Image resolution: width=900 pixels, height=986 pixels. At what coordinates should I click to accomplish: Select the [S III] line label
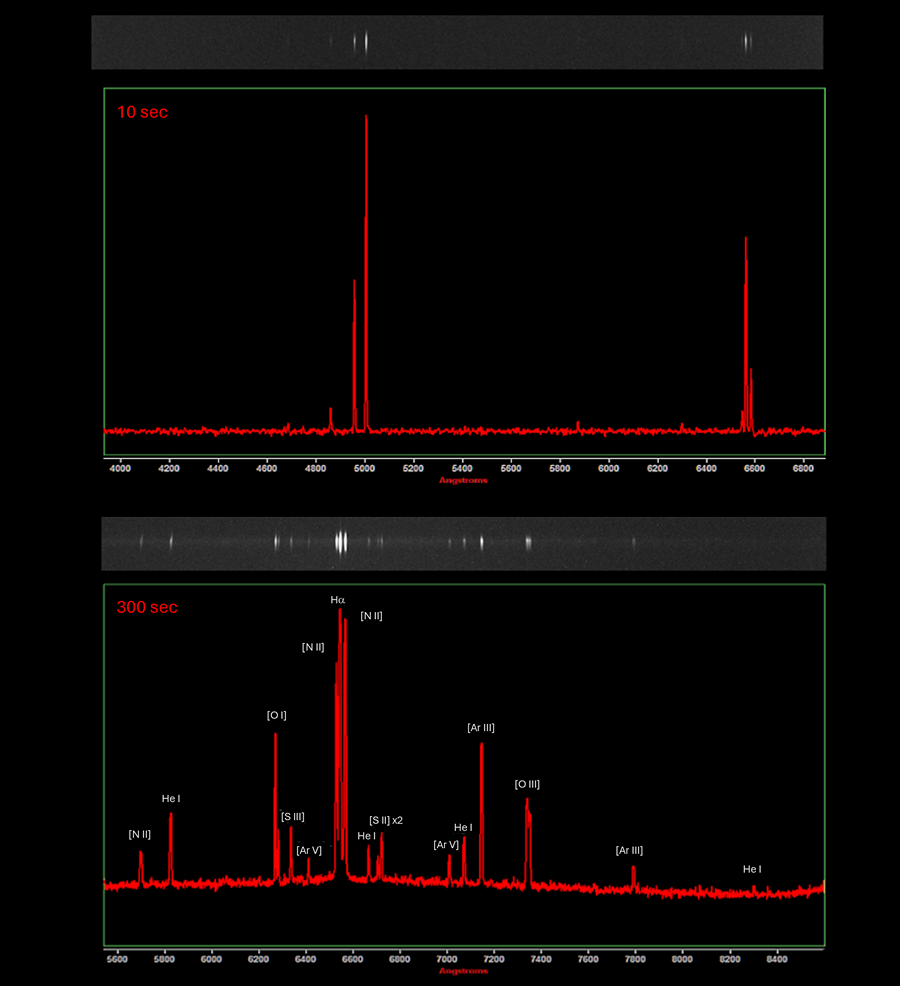pyautogui.click(x=293, y=817)
